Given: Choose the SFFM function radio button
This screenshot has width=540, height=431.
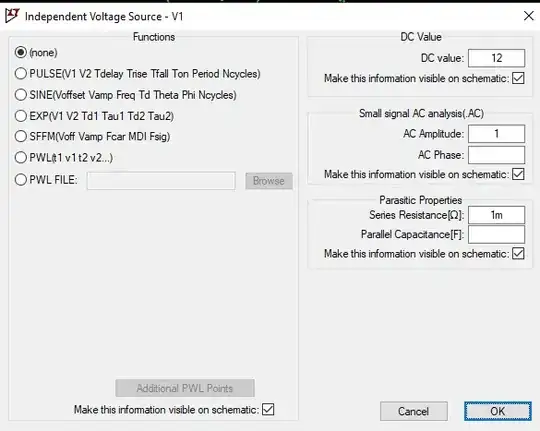Looking at the screenshot, I should pyautogui.click(x=21, y=136).
